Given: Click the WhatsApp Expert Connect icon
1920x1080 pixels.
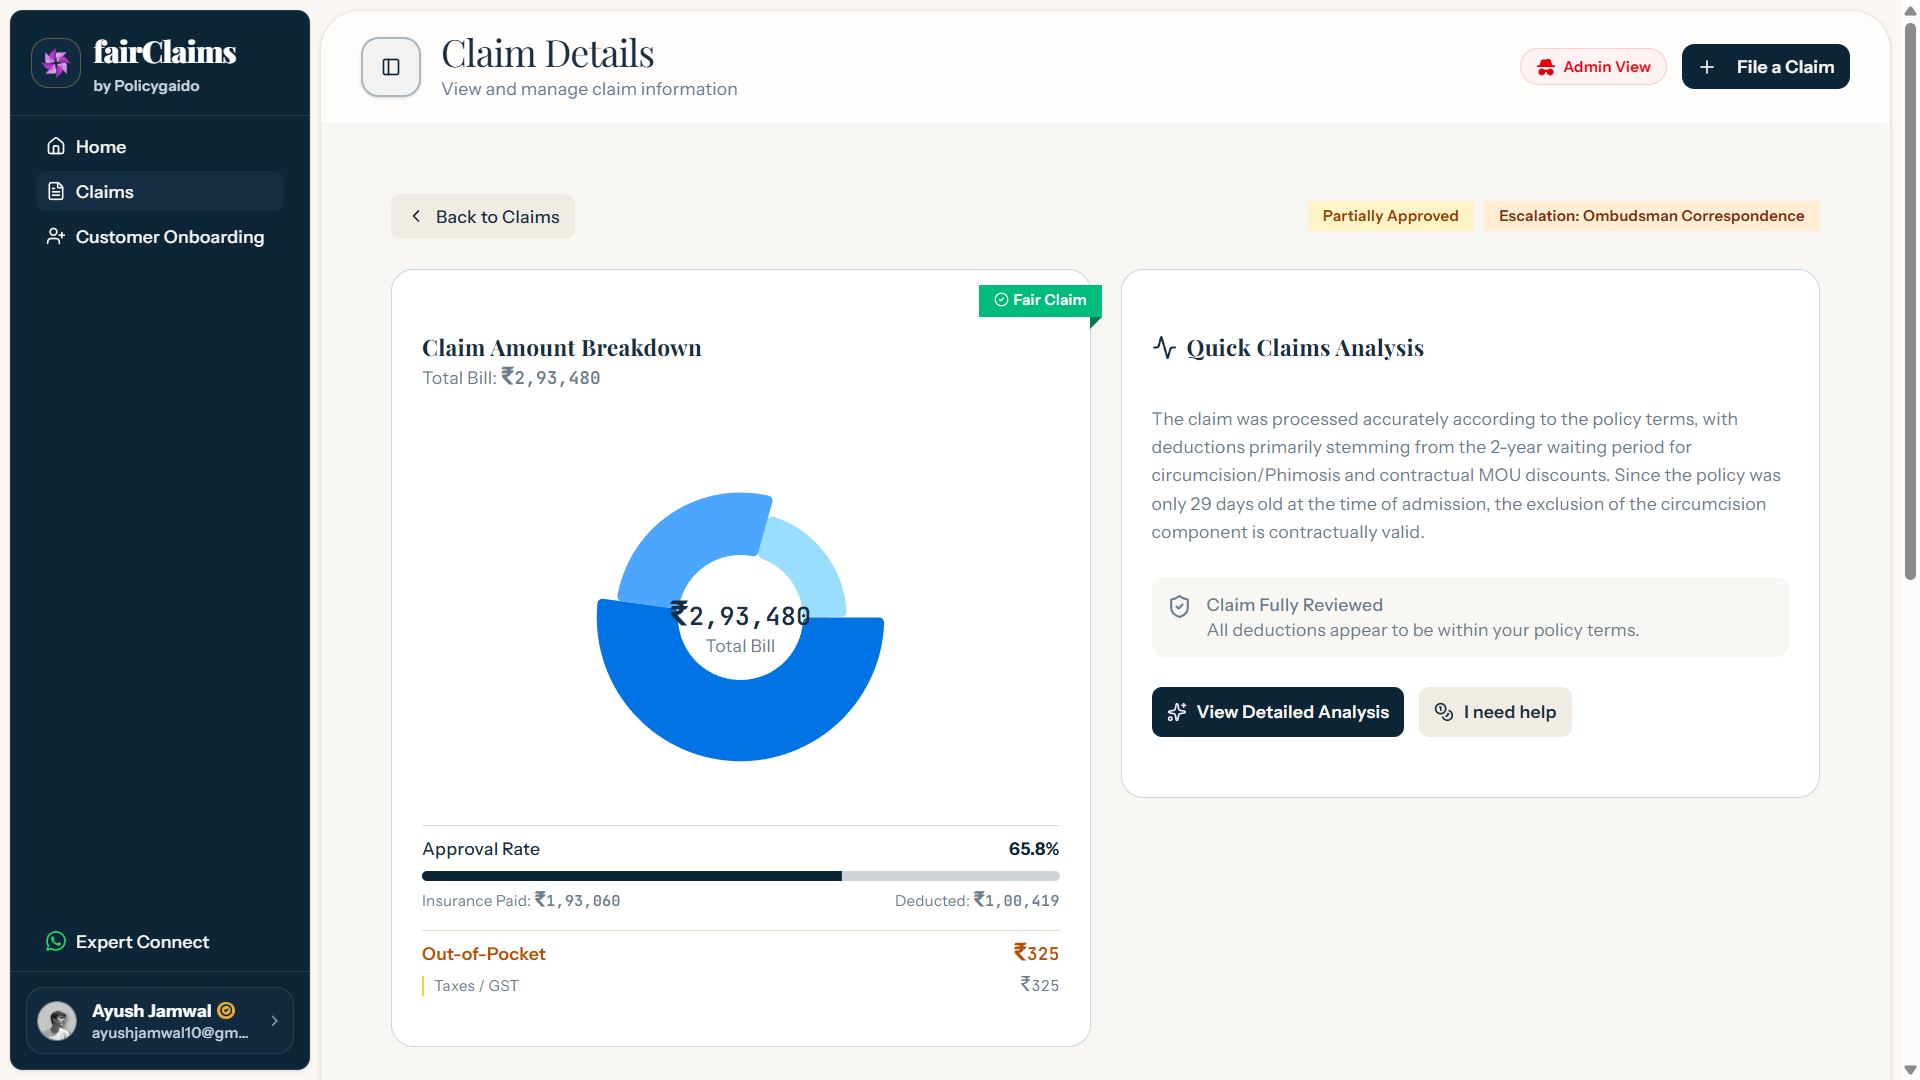Looking at the screenshot, I should click(x=55, y=941).
